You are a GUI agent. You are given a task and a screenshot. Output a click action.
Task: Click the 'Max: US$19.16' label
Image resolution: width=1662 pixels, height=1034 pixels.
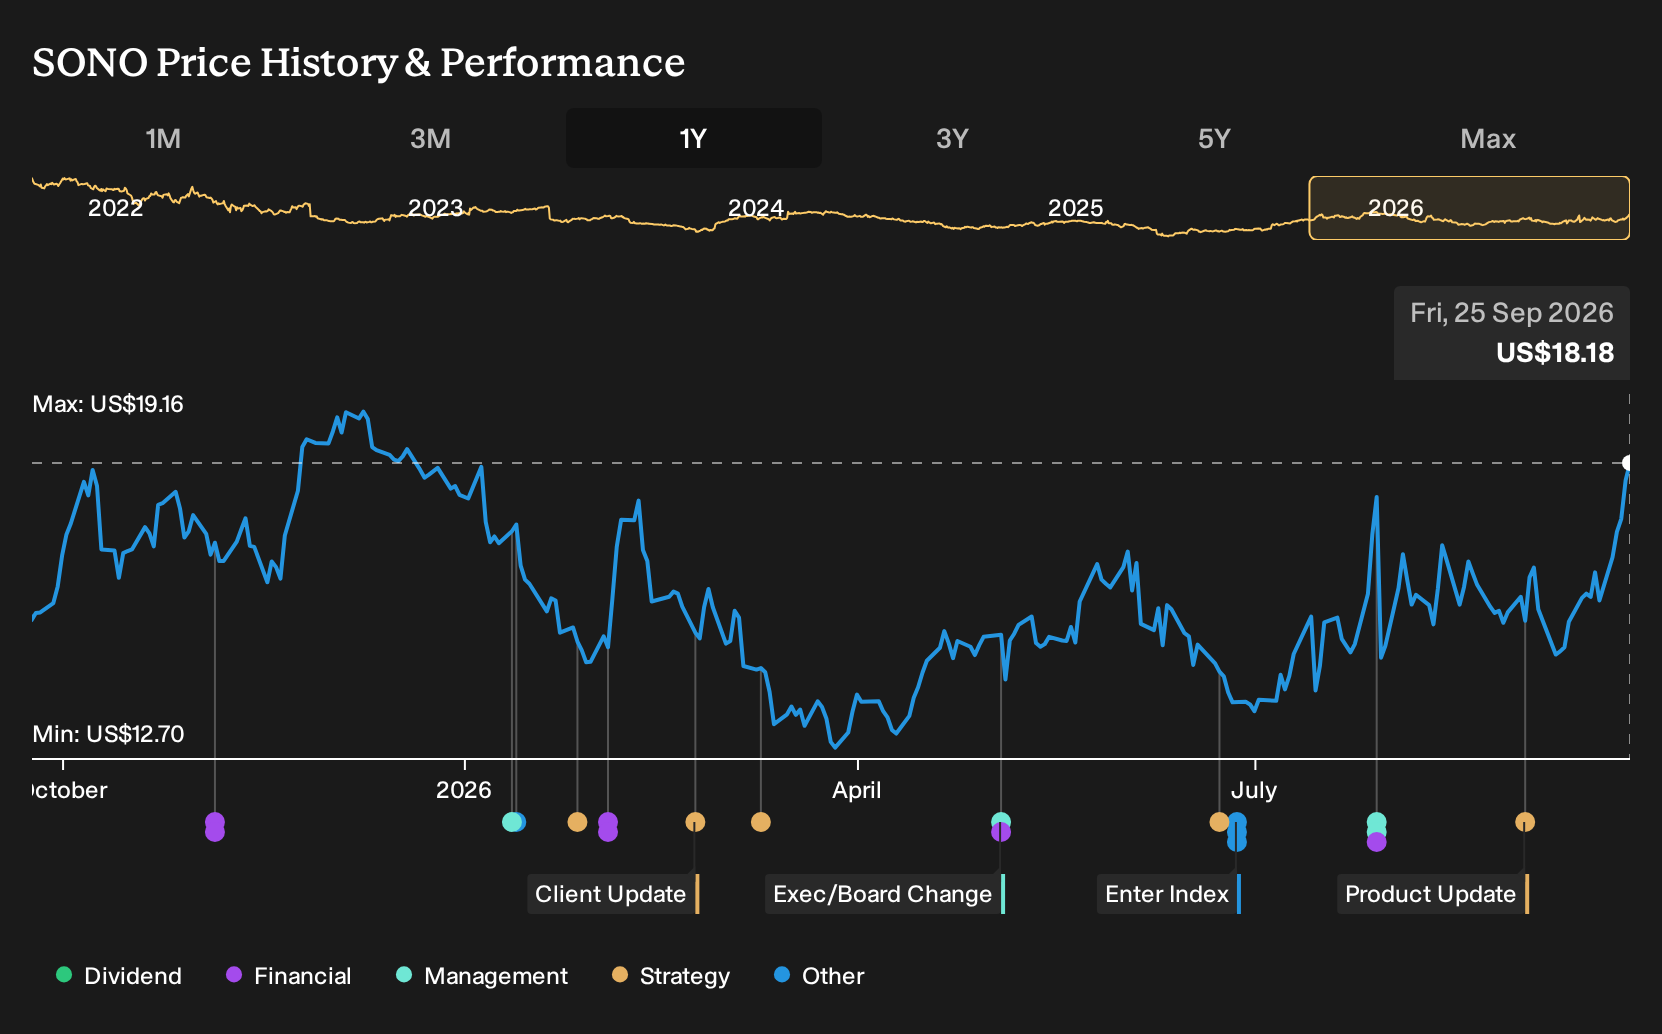click(x=108, y=404)
